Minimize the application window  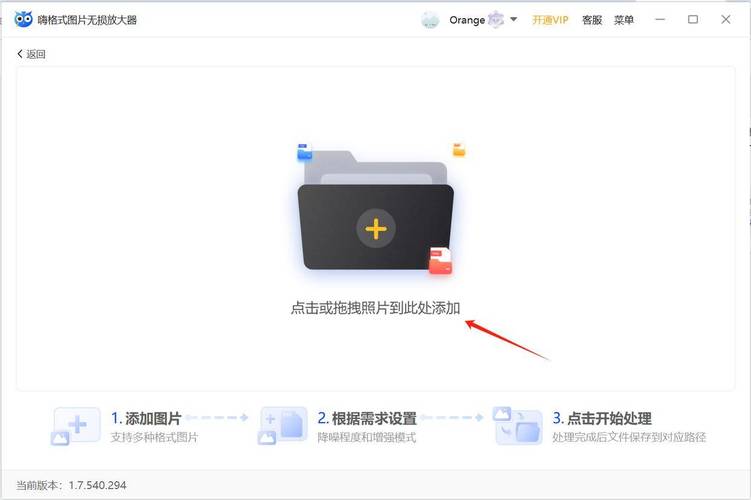click(x=660, y=20)
